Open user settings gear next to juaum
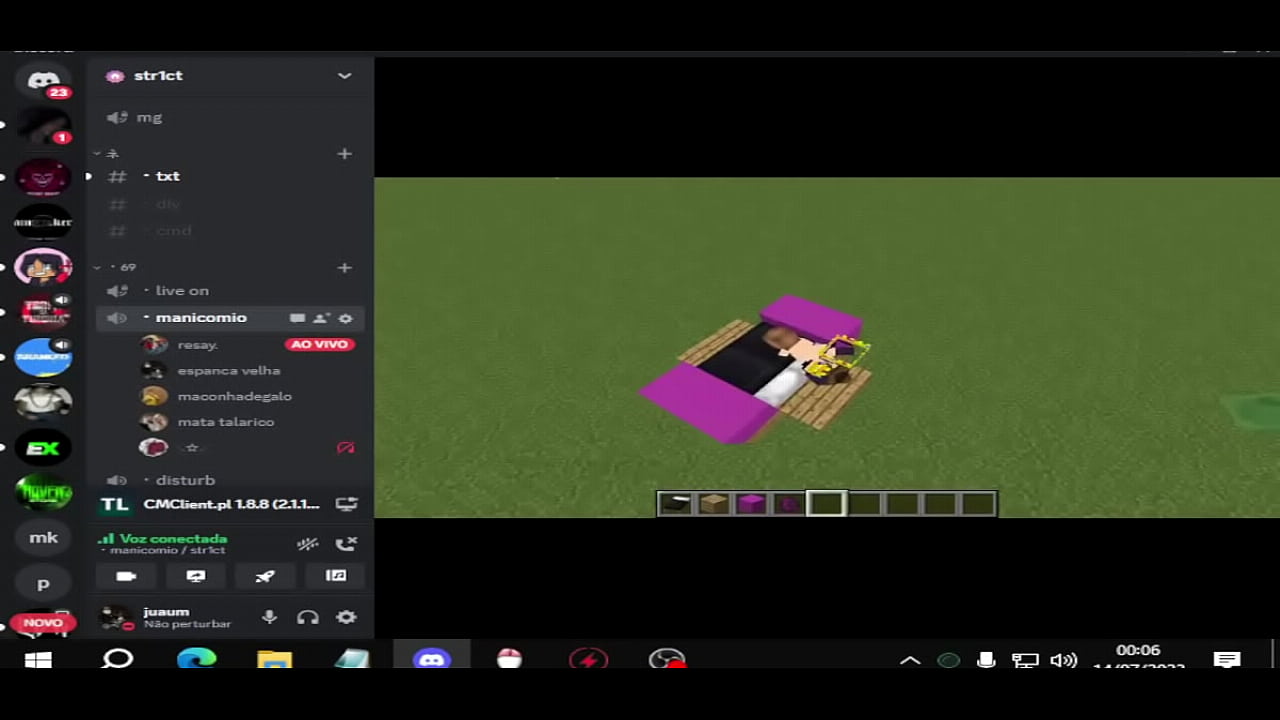 point(346,617)
